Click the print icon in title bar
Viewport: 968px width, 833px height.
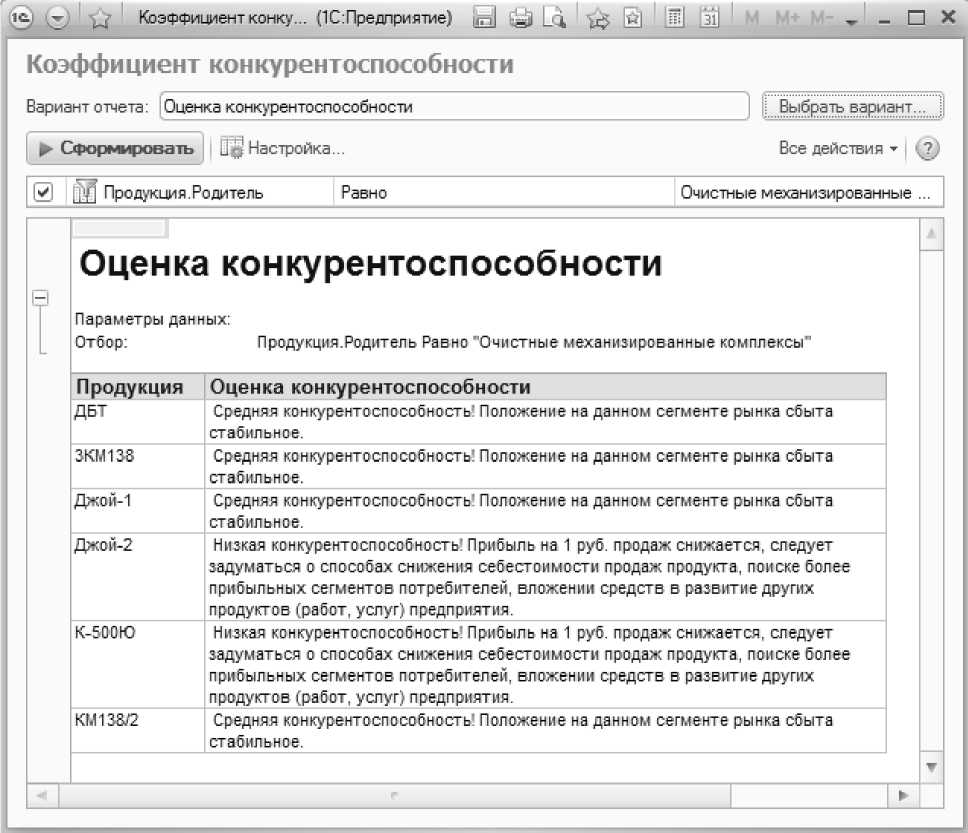(520, 18)
